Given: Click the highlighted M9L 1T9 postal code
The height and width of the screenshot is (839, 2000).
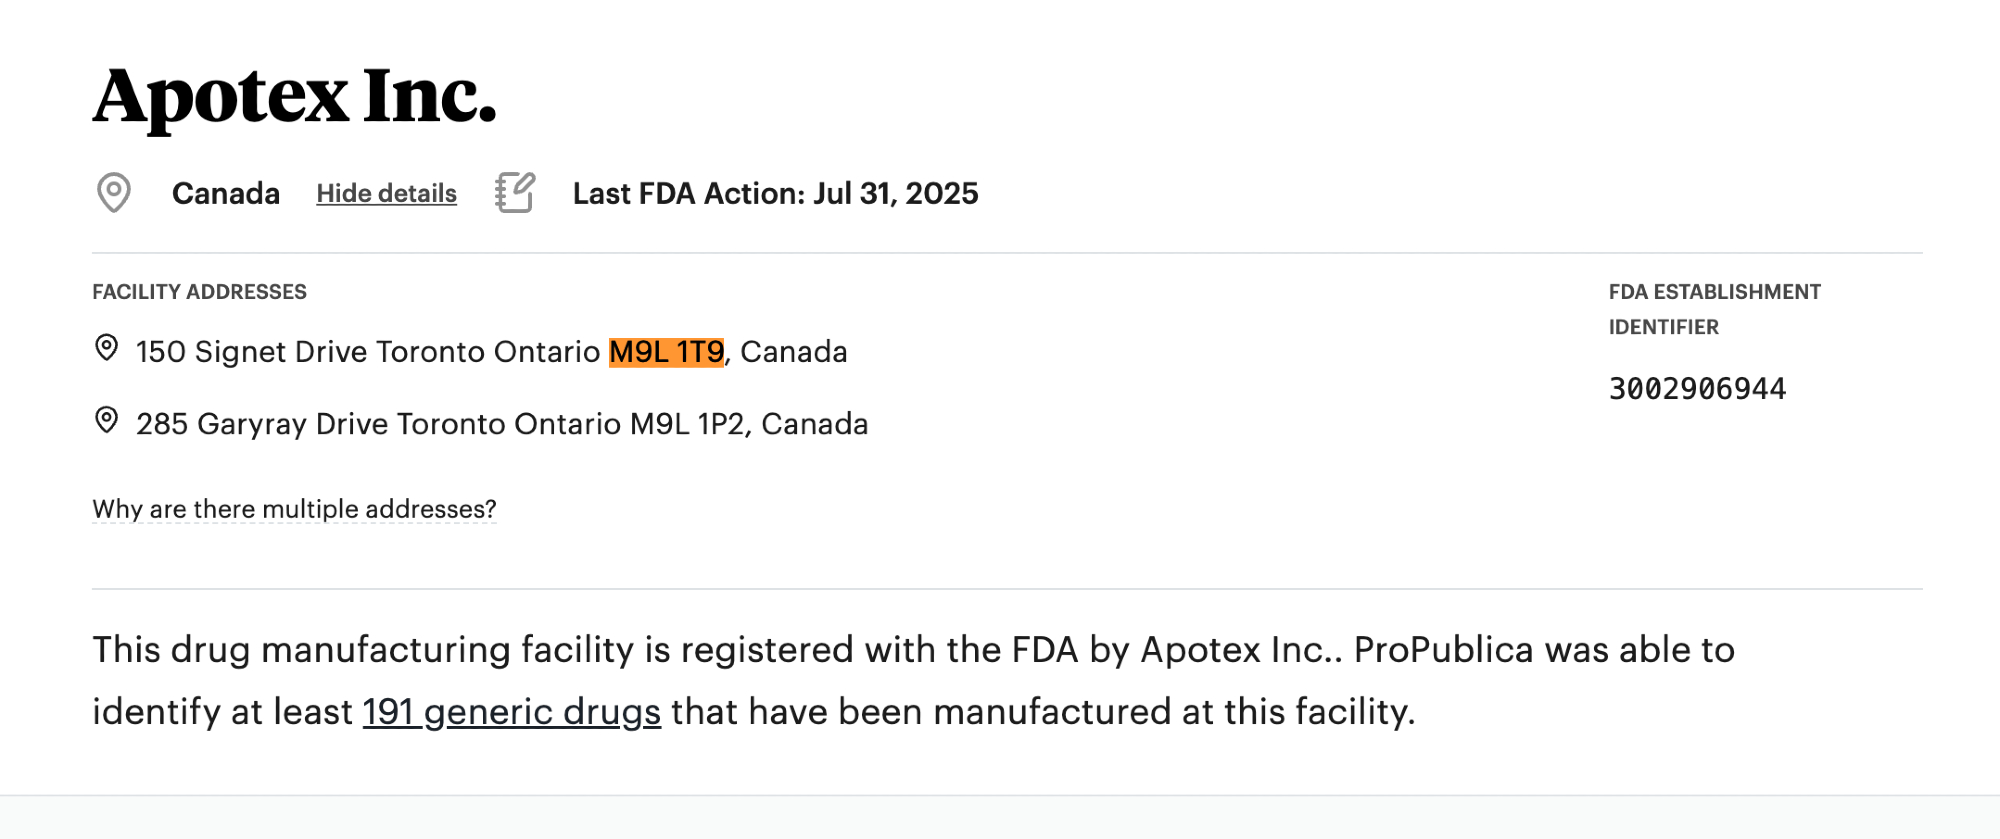Looking at the screenshot, I should coord(666,352).
